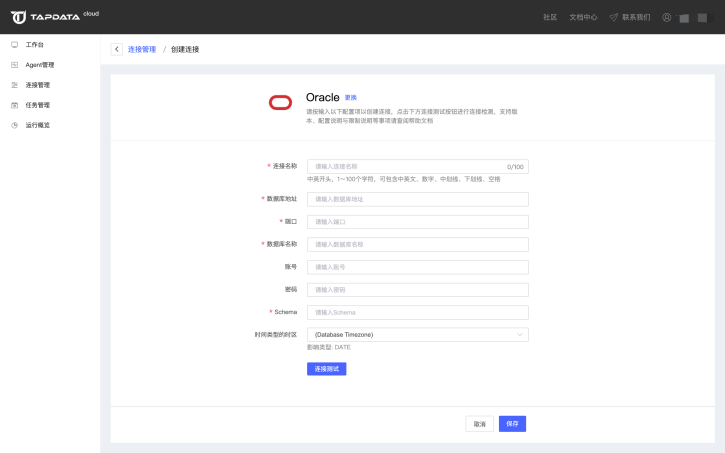
Task: Open the Database Timezone dropdown
Action: 418,335
